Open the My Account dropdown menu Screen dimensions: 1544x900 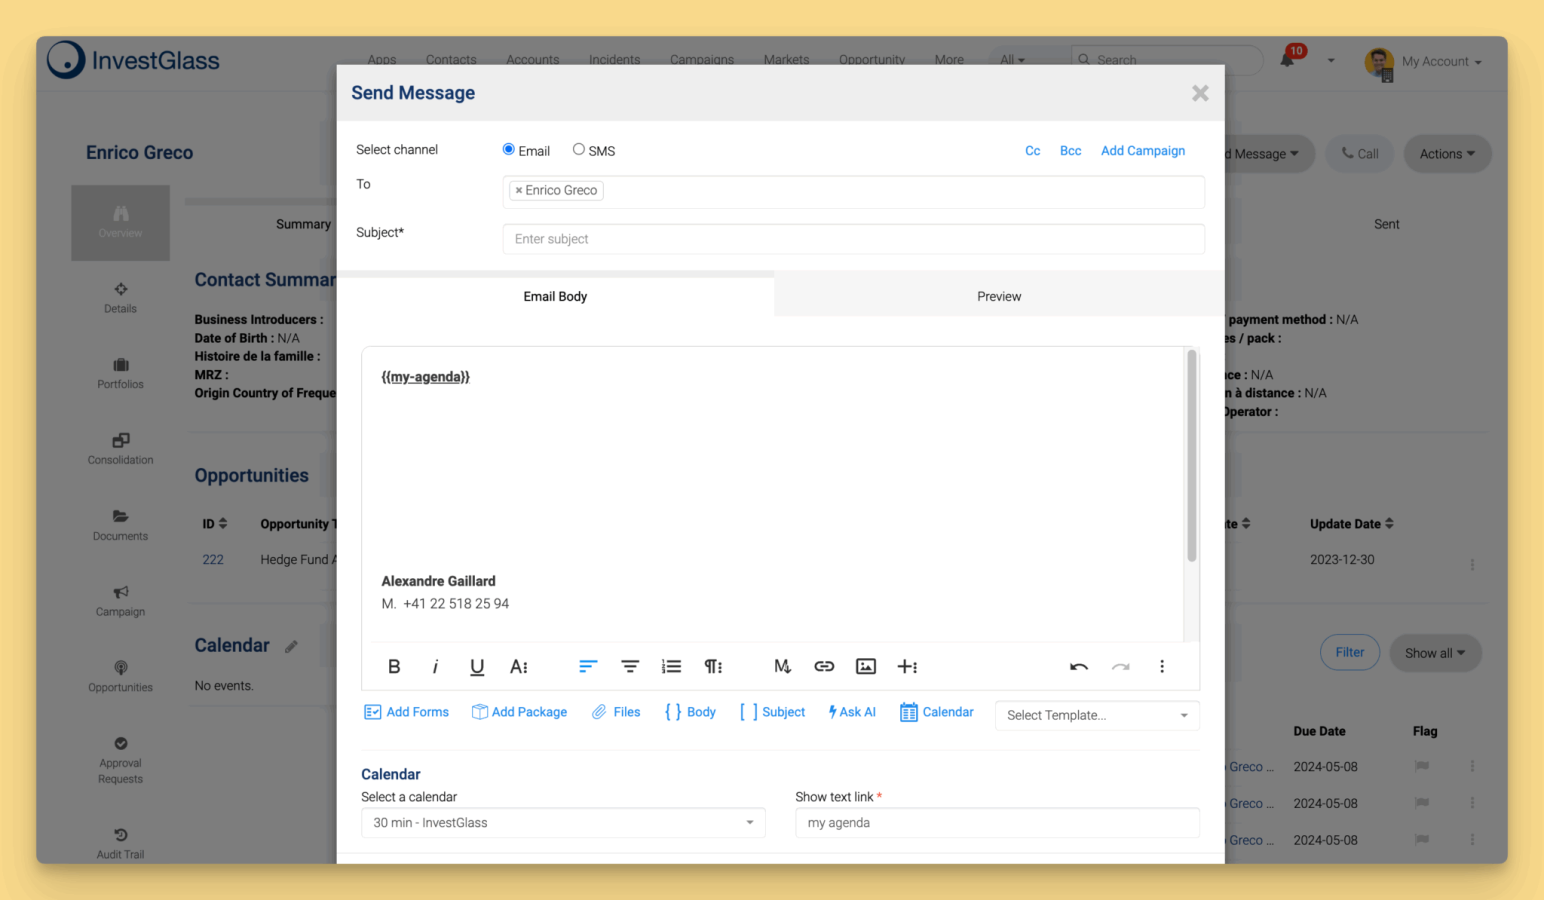click(1440, 61)
